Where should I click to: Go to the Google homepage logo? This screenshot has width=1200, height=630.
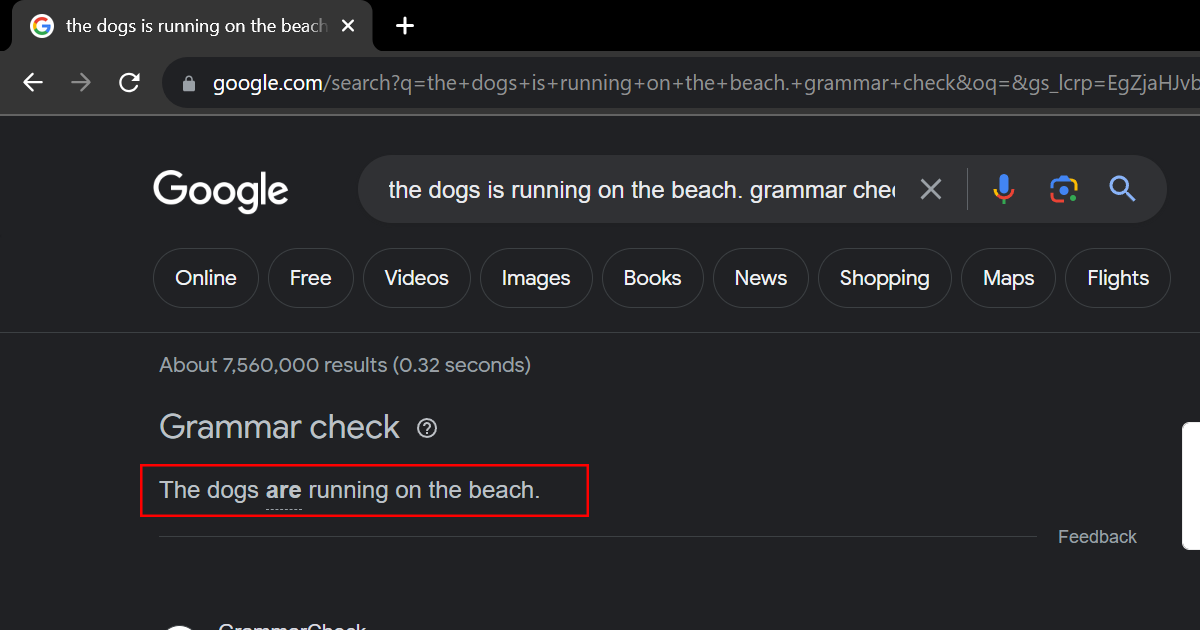click(221, 190)
